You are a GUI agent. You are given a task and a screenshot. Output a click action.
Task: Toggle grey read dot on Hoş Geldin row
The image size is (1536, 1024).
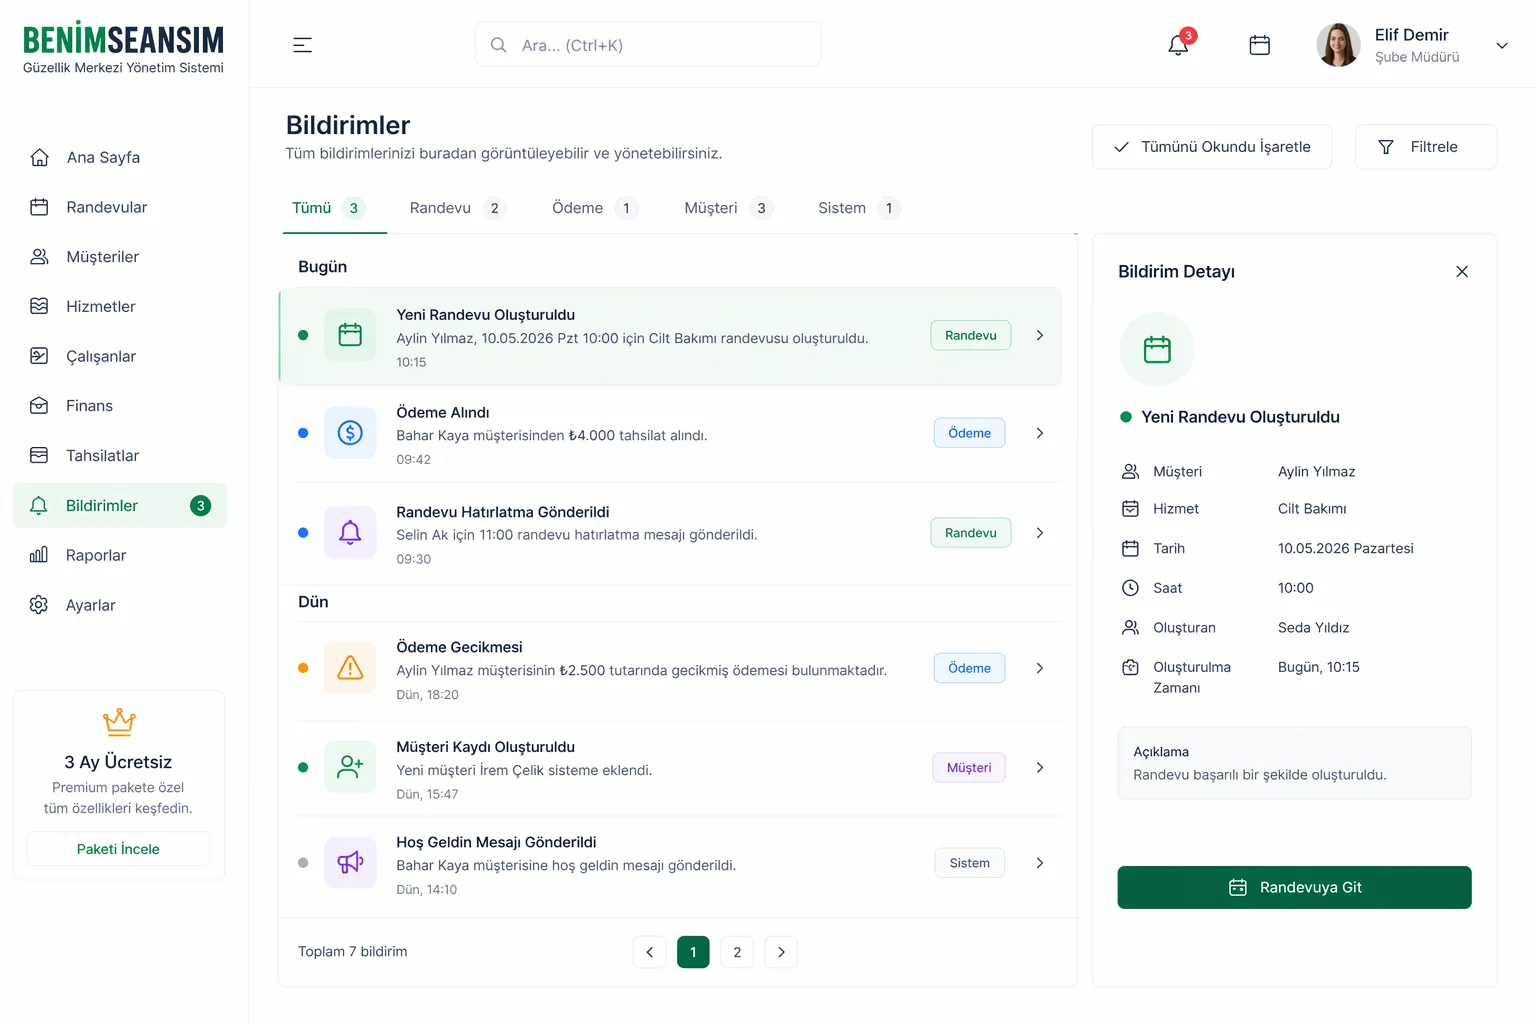[x=303, y=863]
